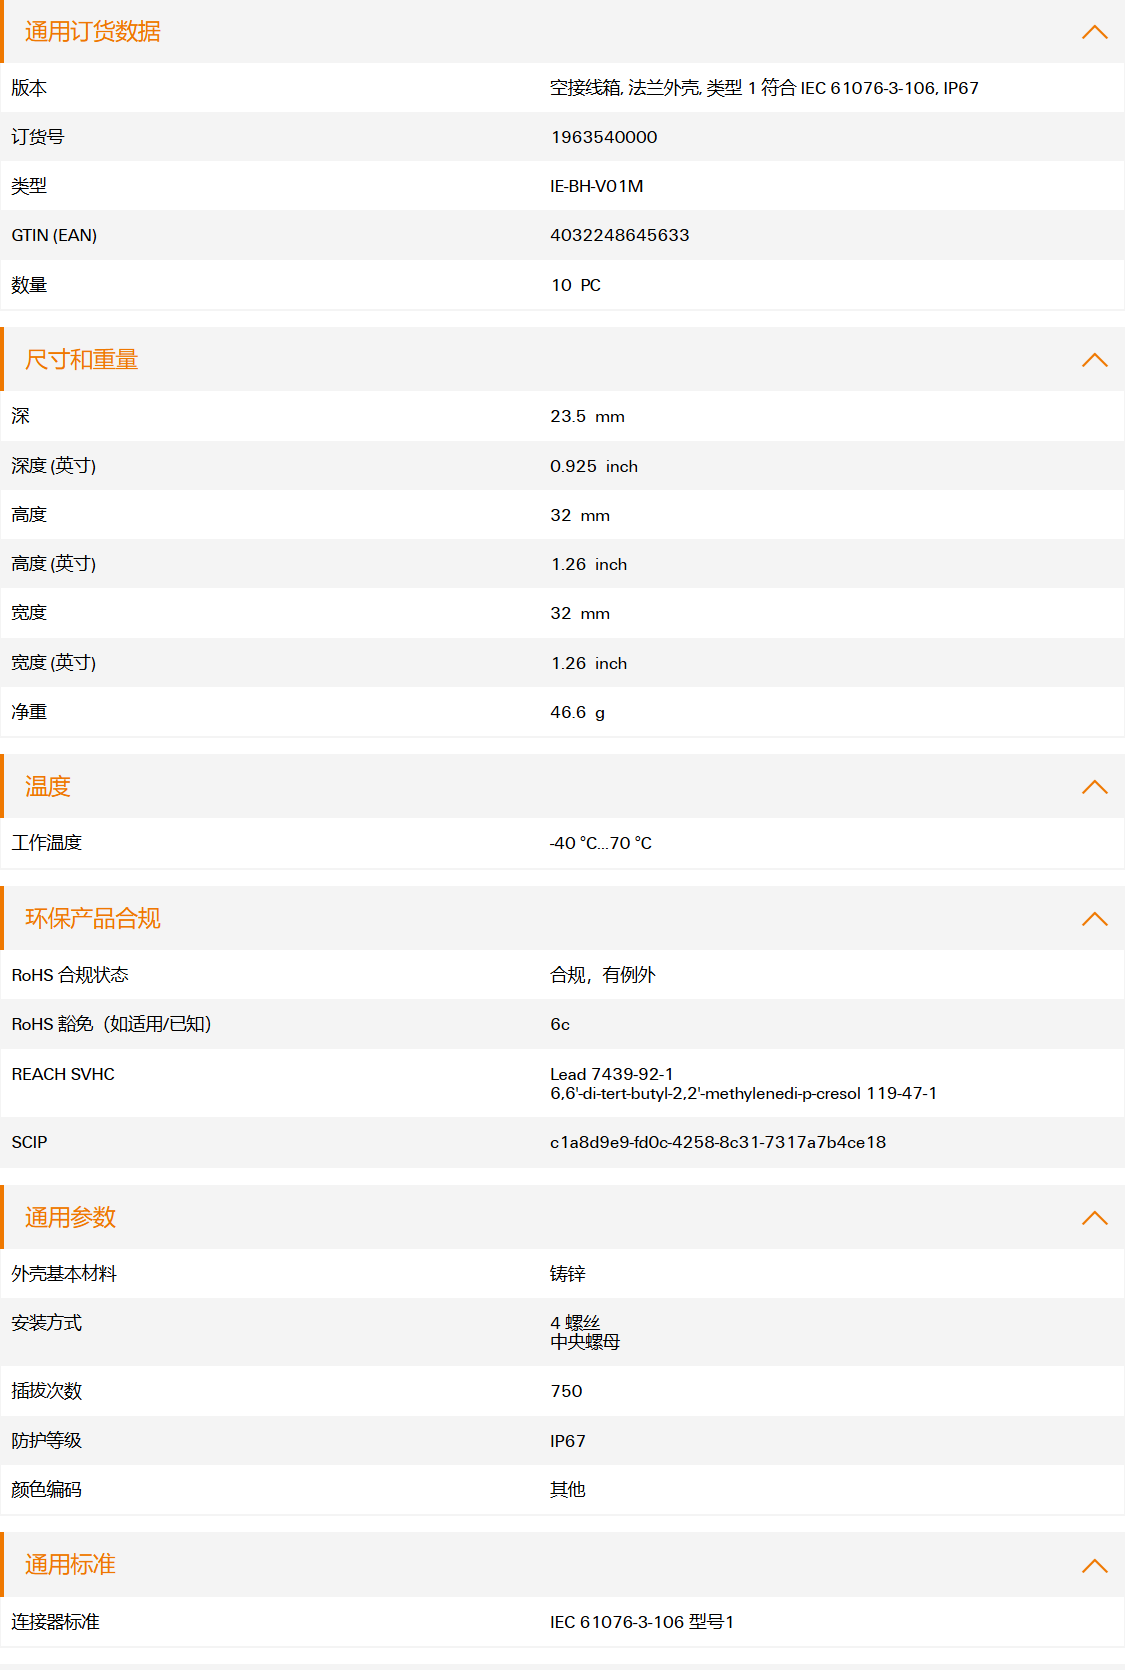This screenshot has height=1670, width=1125.
Task: Click the net weight value 46.6 g
Action: [x=577, y=712]
